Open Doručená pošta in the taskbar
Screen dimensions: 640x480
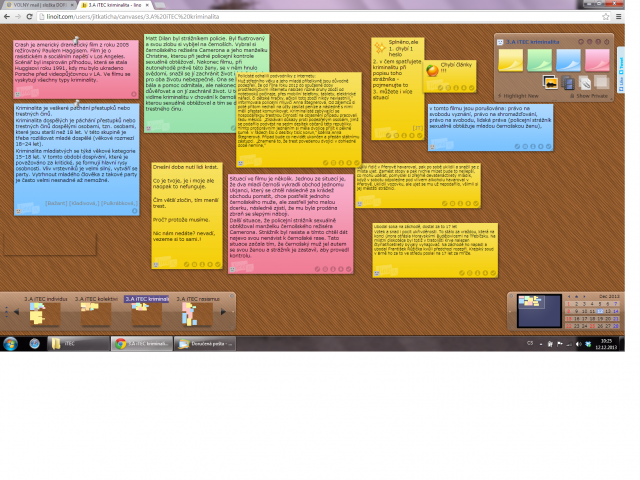point(205,344)
